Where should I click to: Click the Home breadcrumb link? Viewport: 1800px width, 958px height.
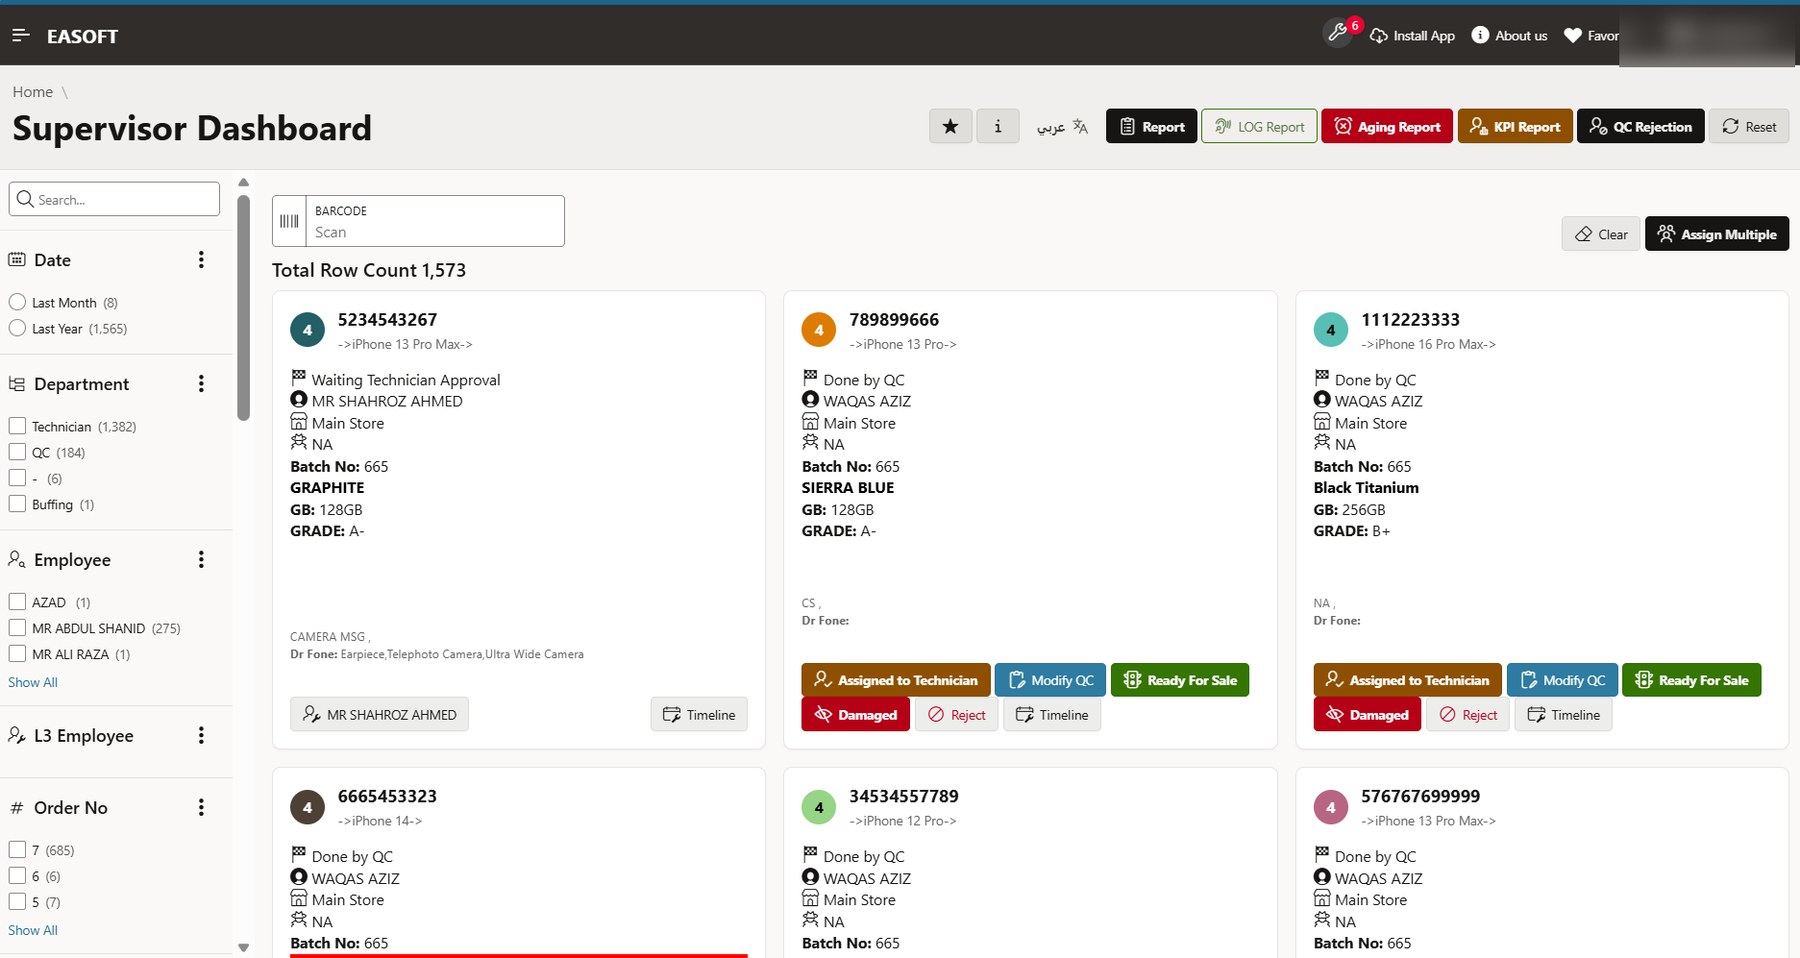tap(33, 92)
